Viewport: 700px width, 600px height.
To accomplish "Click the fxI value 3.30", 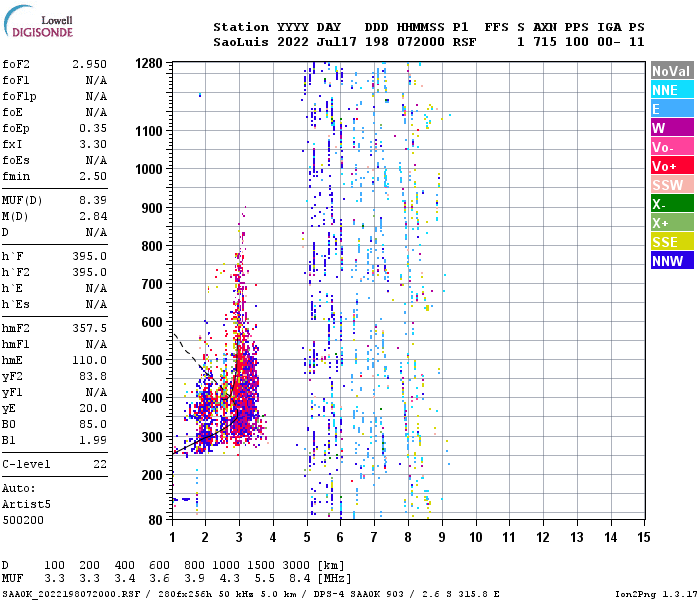I will 93,144.
